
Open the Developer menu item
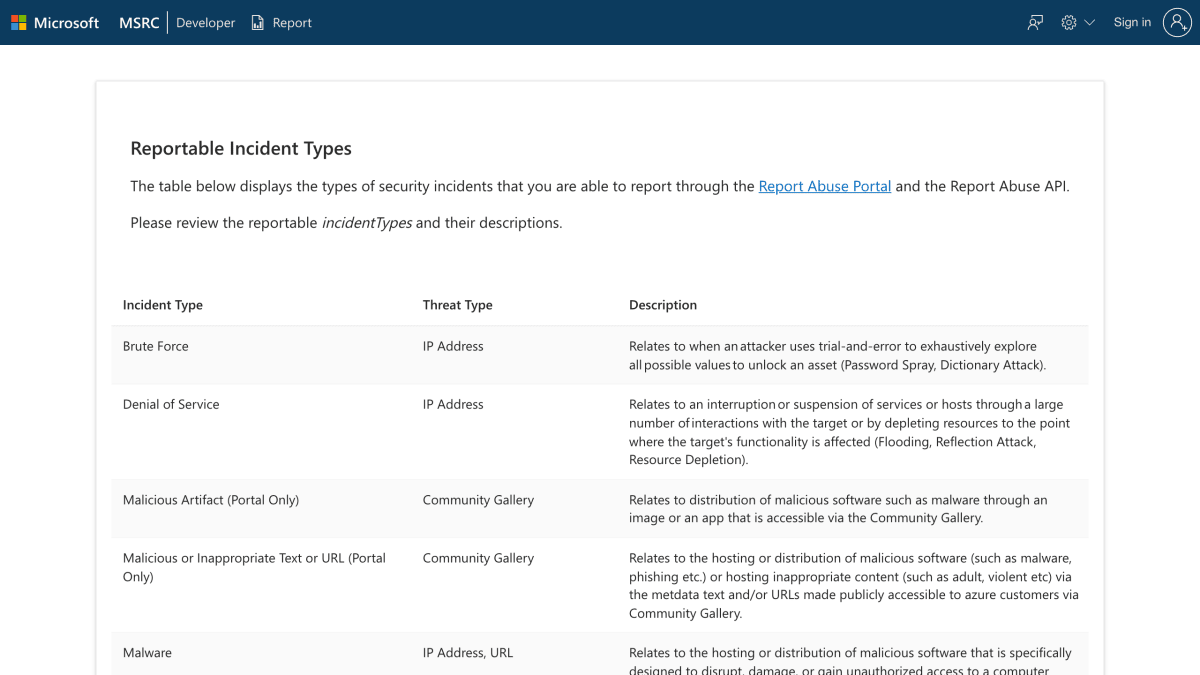(x=206, y=22)
